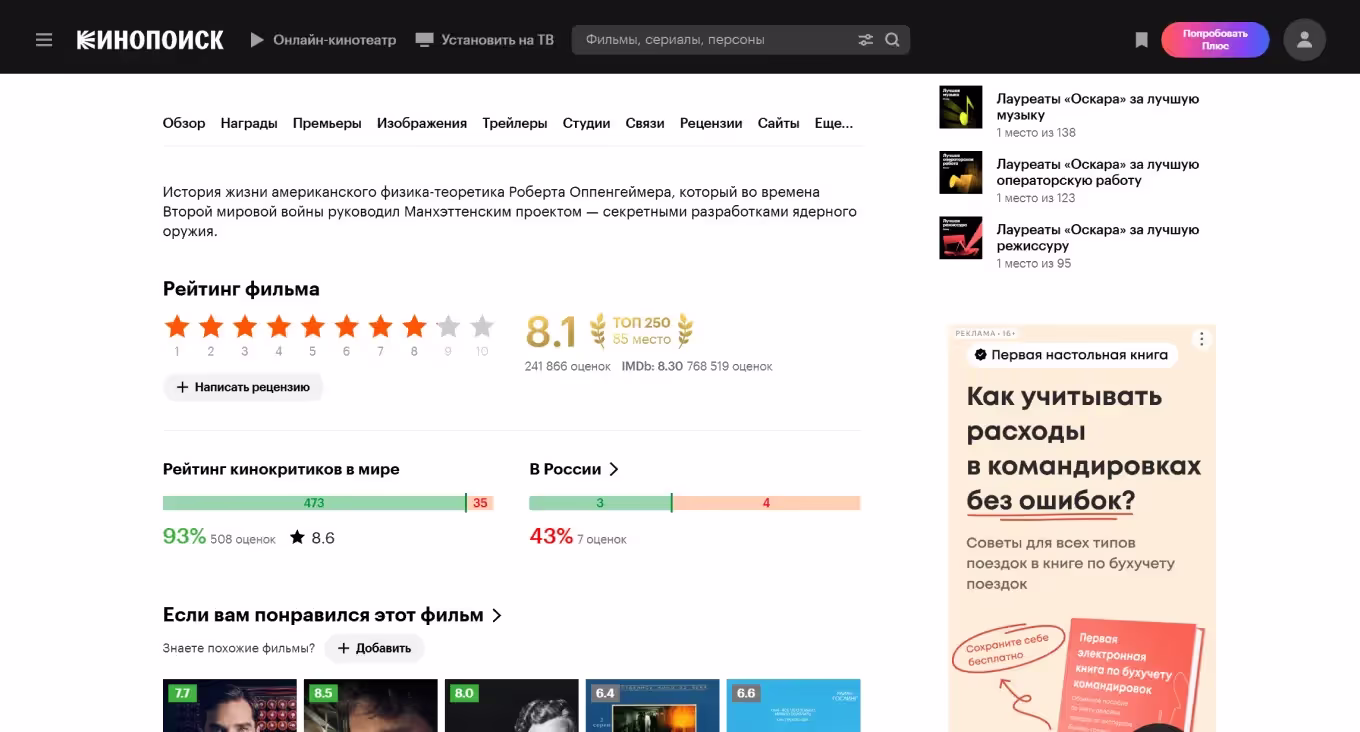The image size is (1360, 732).
Task: Set rating to 1 star
Action: [x=177, y=326]
